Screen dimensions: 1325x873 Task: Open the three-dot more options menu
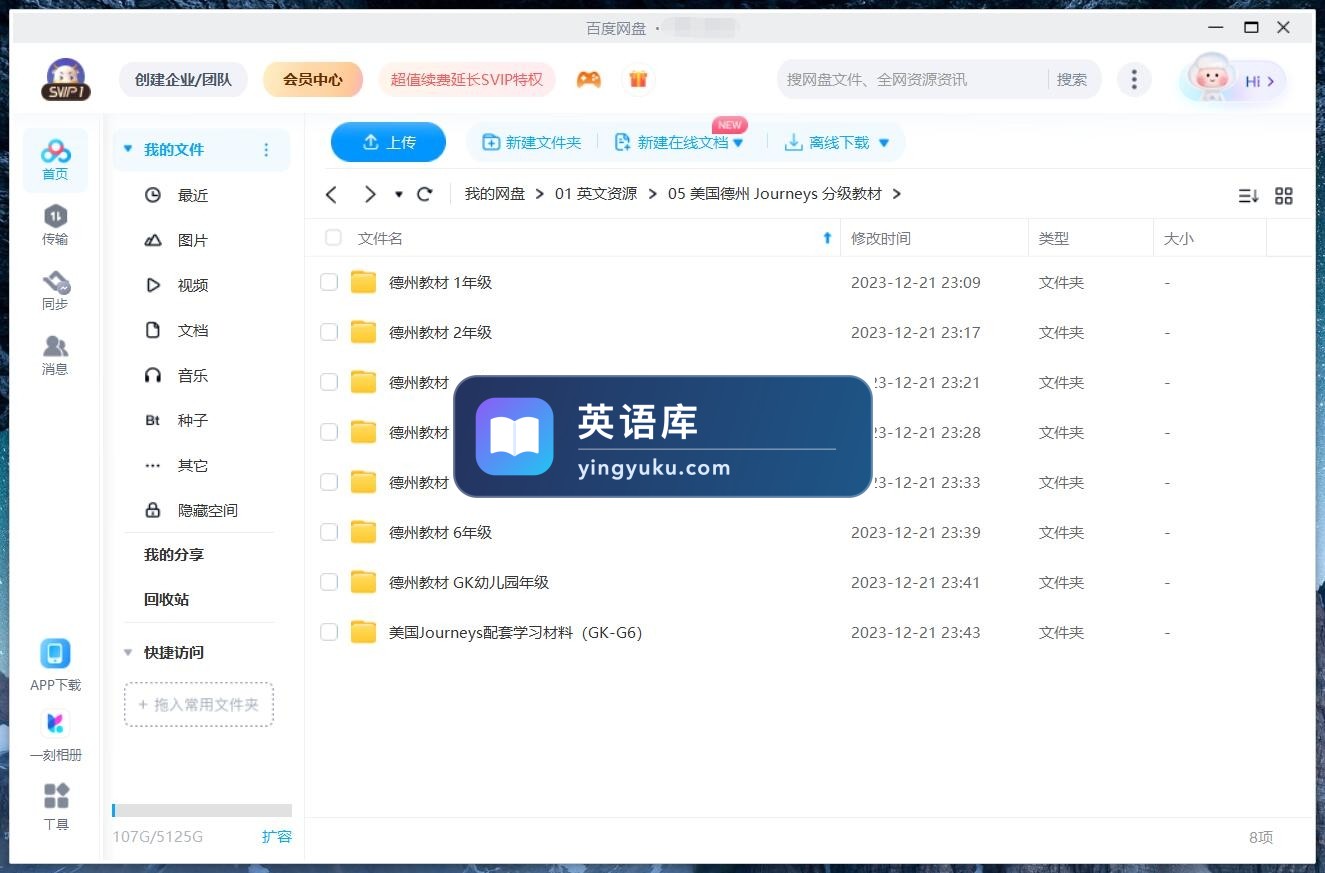tap(1133, 79)
